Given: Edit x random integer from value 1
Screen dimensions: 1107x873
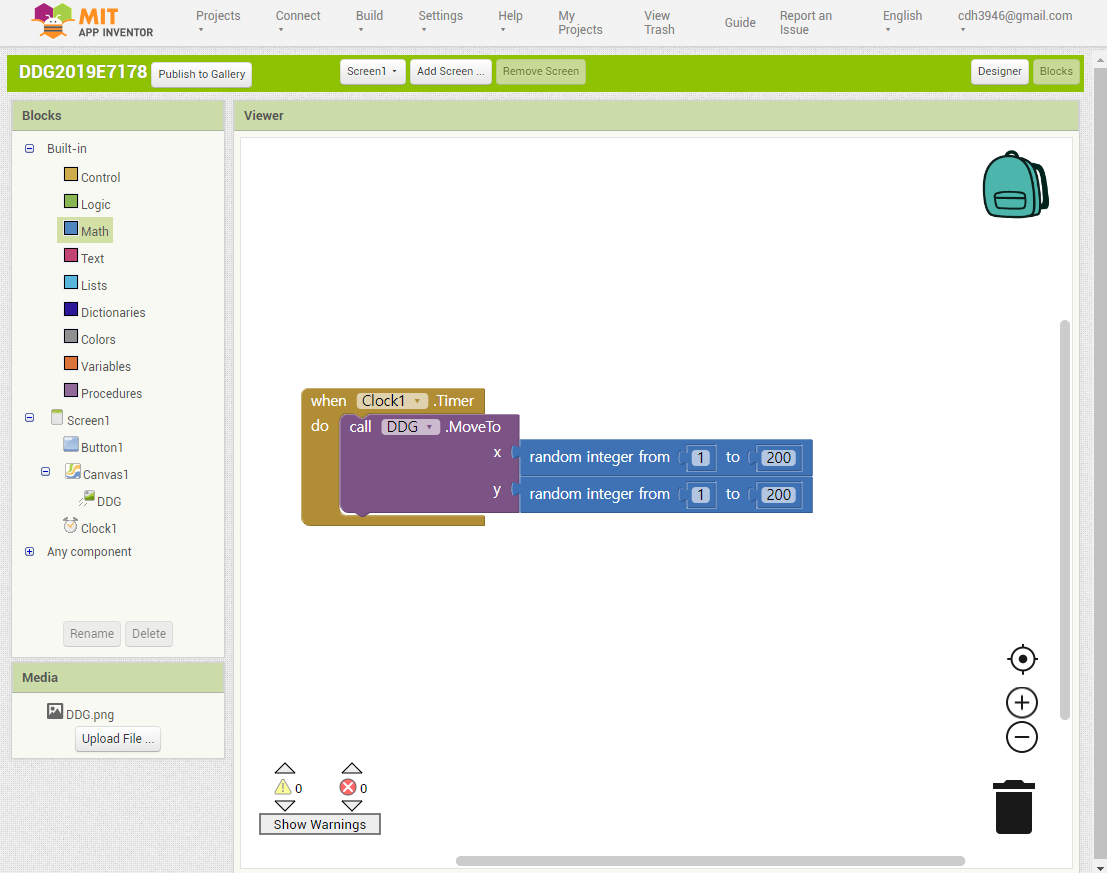Looking at the screenshot, I should [x=700, y=457].
